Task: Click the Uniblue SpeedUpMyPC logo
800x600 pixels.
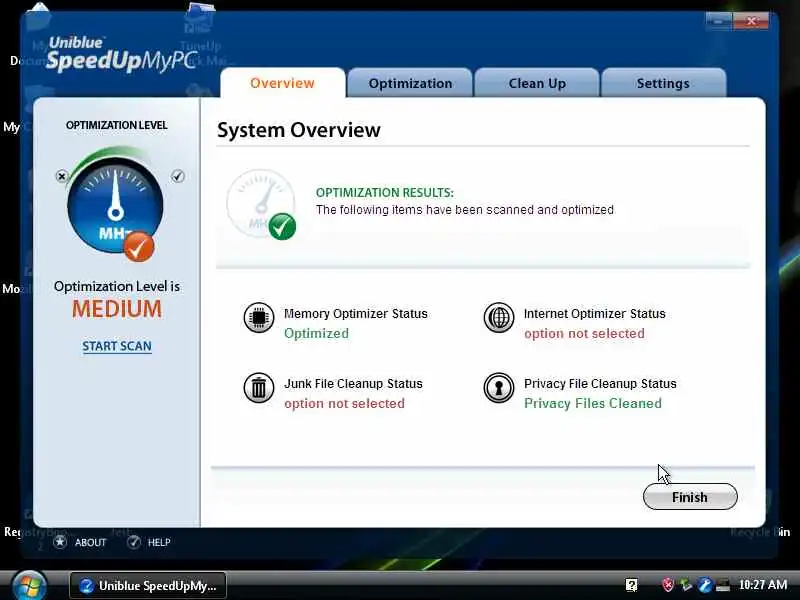Action: click(121, 54)
